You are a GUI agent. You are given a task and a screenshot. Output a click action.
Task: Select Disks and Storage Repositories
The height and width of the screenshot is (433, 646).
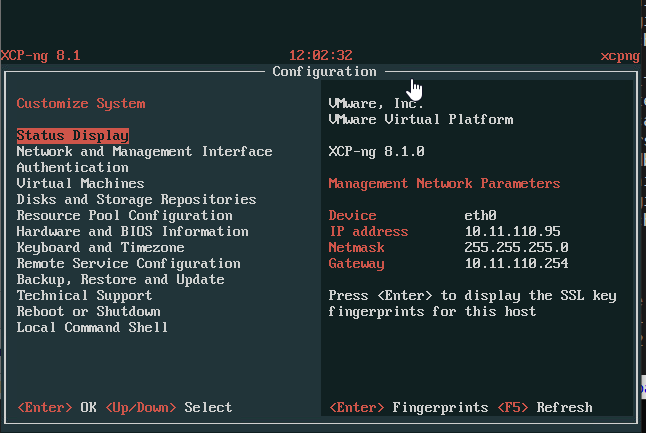[x=136, y=200]
